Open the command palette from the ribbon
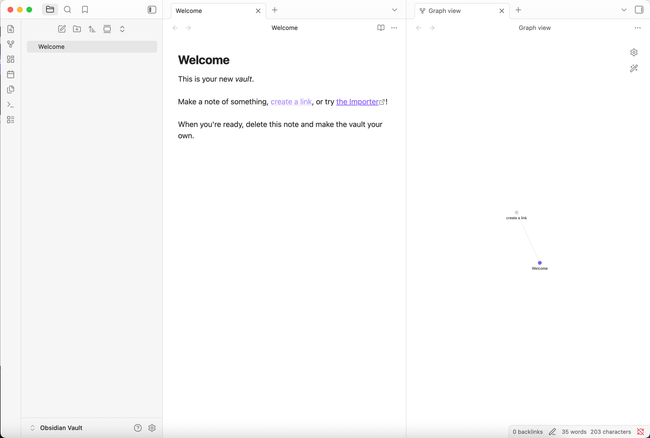650x438 pixels. point(11,104)
